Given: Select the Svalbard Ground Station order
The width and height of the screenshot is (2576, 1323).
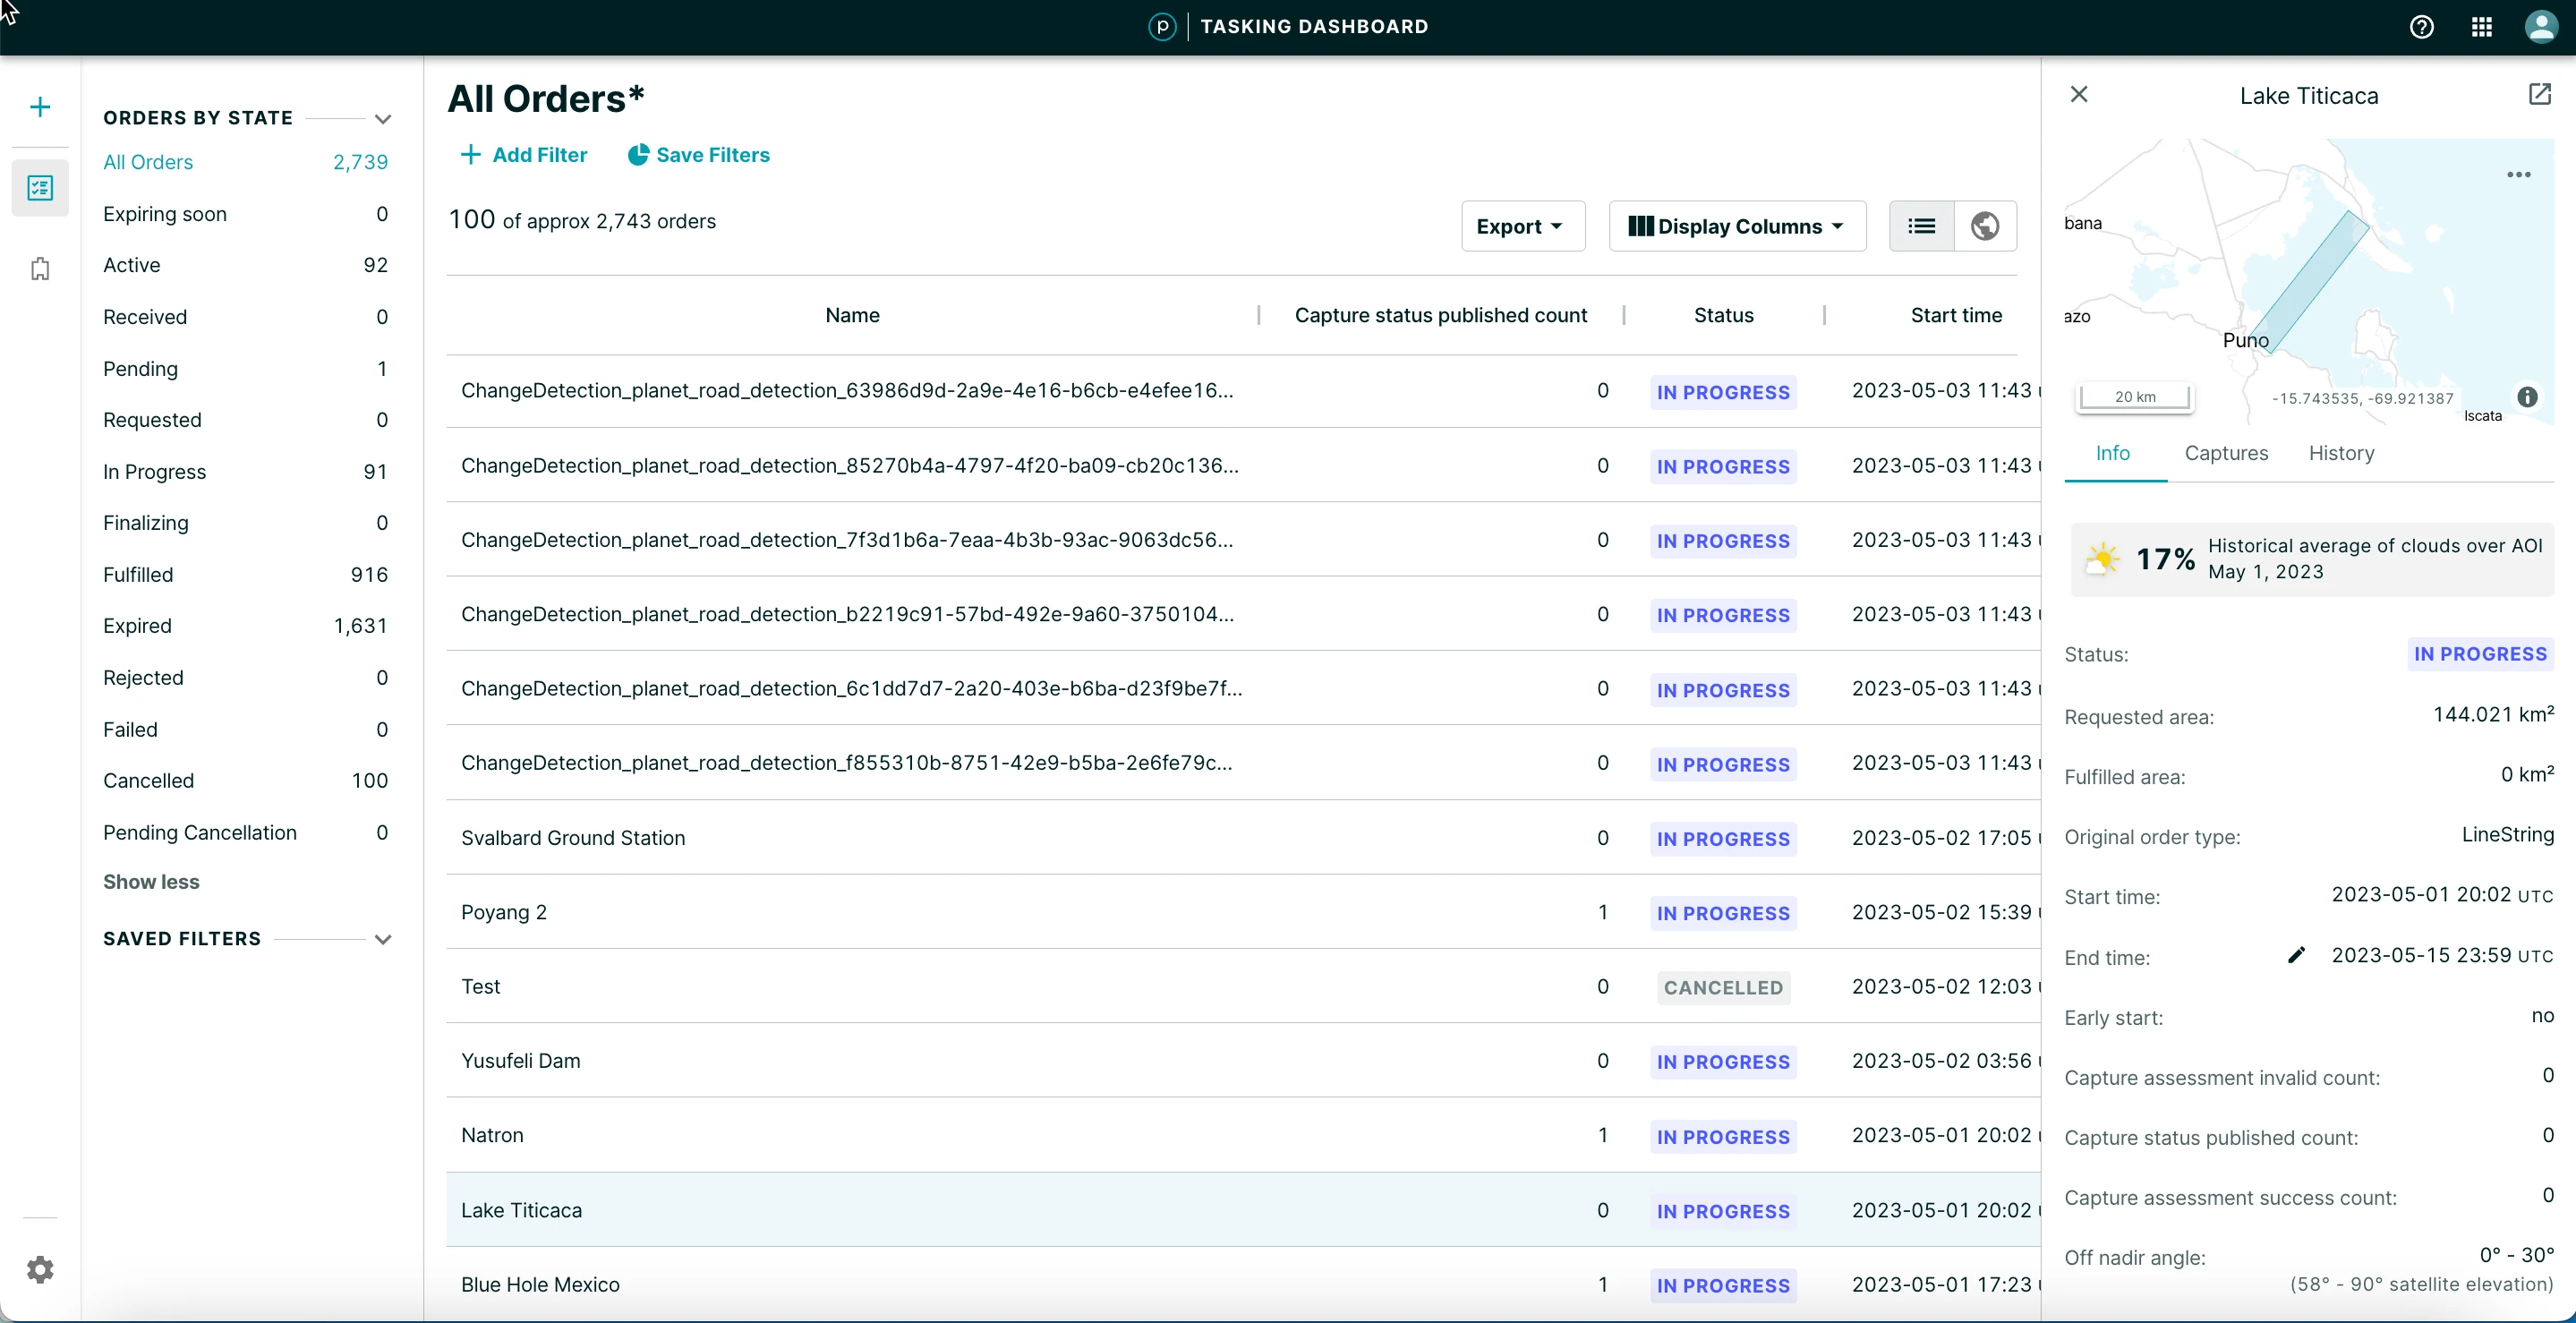Looking at the screenshot, I should click(x=1243, y=838).
